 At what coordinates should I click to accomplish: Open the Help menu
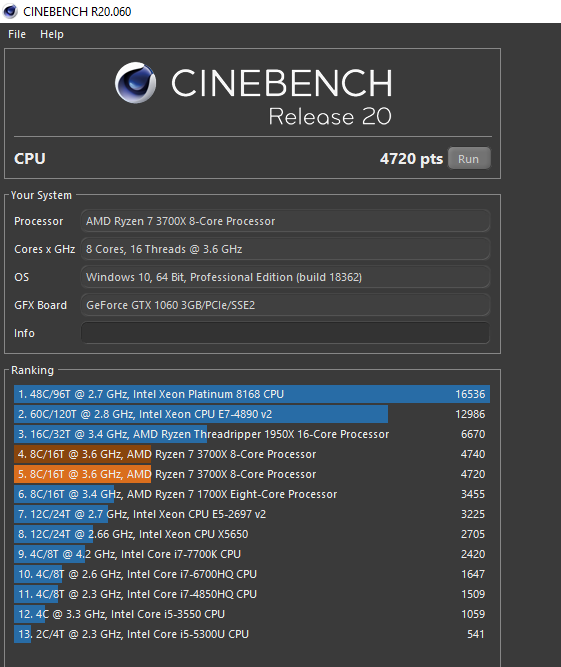coord(52,34)
